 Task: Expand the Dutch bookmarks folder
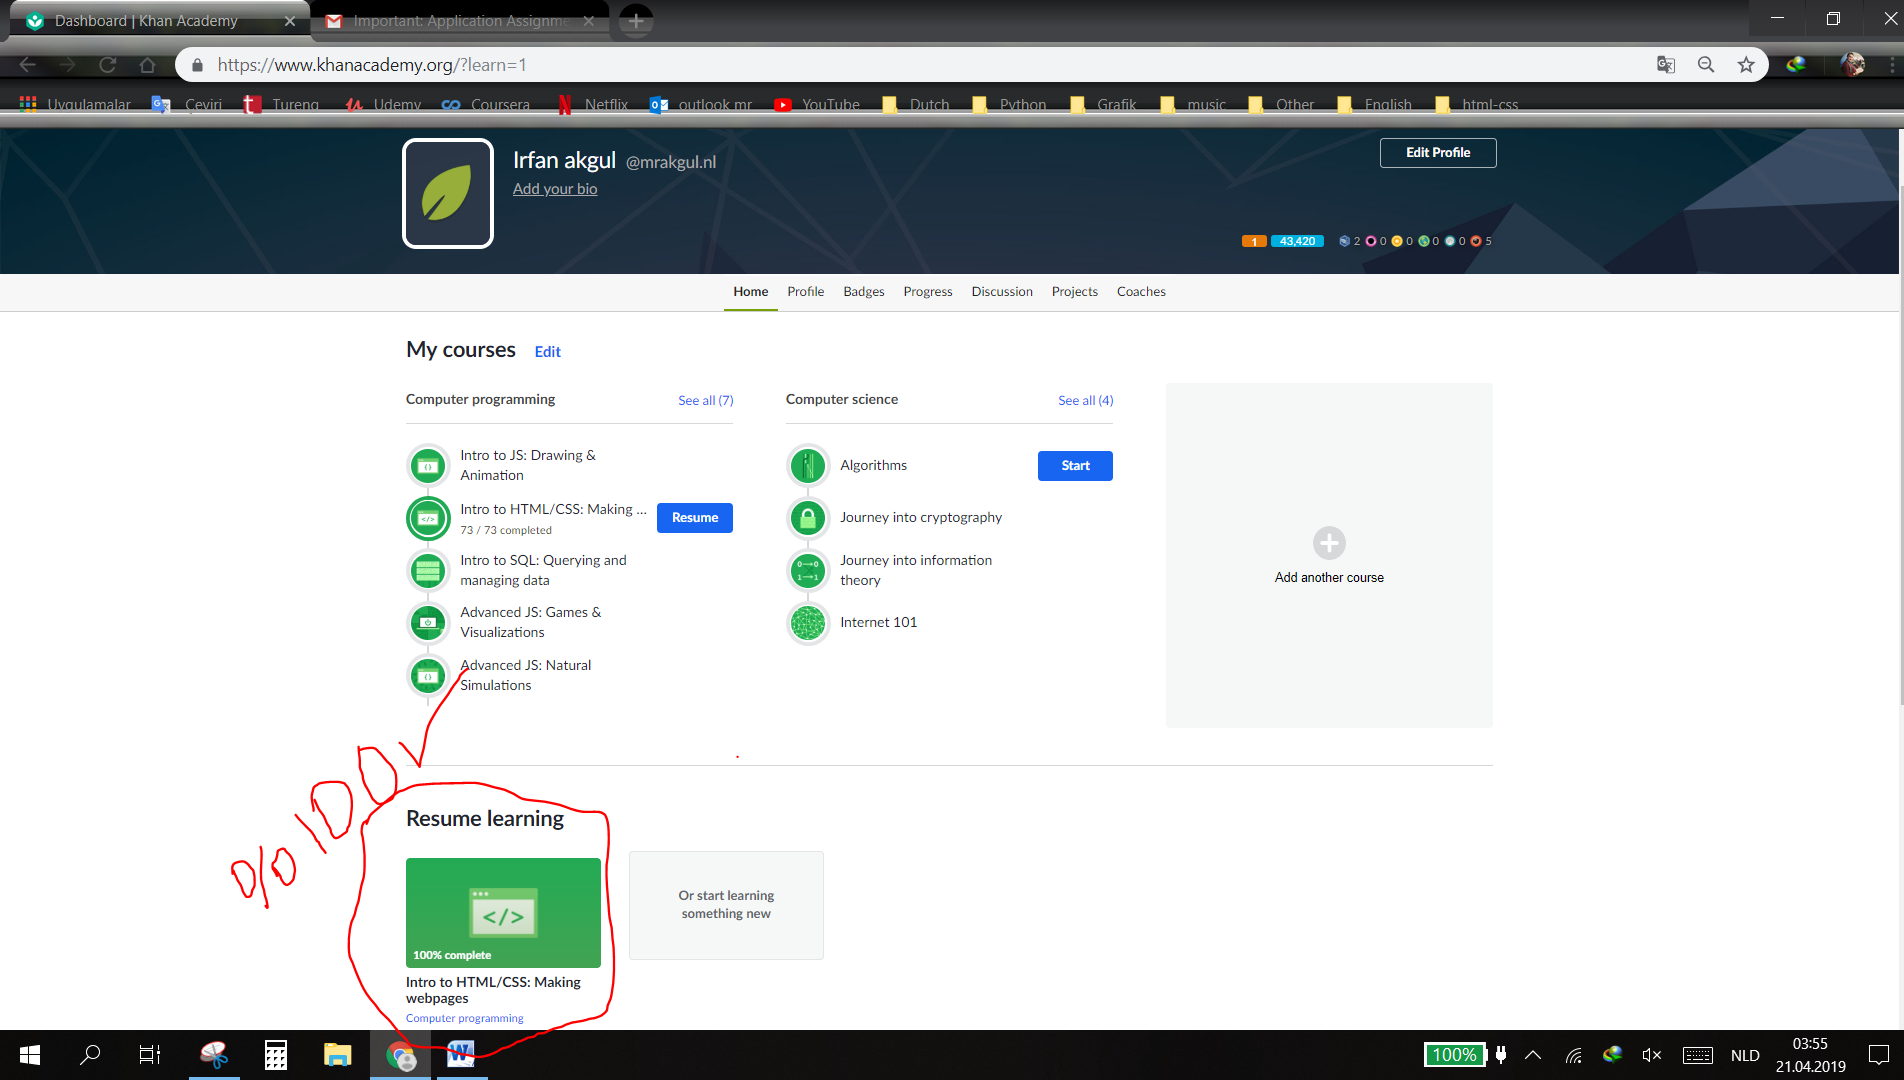pyautogui.click(x=916, y=104)
